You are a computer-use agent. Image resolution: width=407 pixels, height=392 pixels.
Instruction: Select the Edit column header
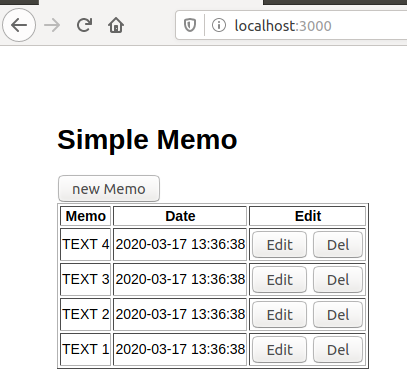[308, 216]
